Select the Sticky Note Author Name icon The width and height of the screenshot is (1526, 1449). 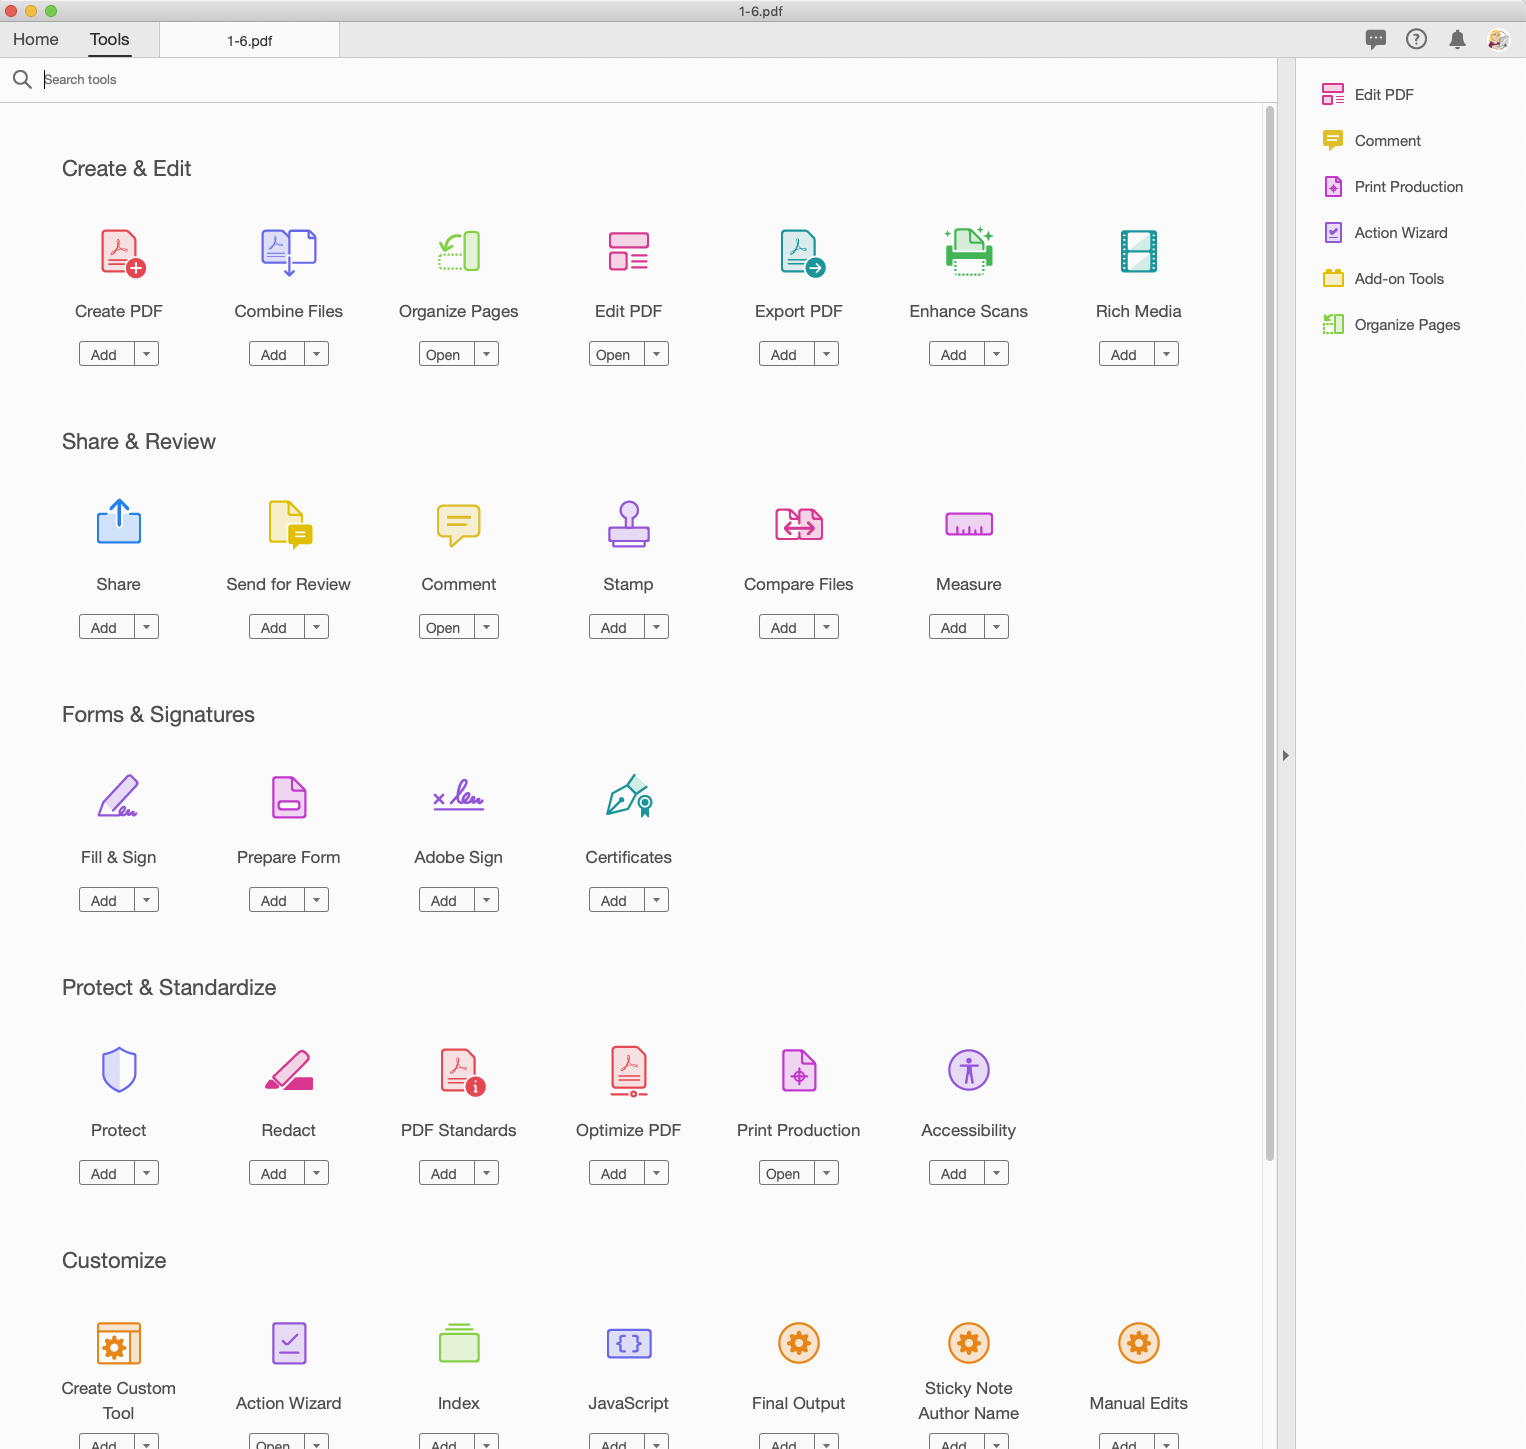click(x=969, y=1343)
